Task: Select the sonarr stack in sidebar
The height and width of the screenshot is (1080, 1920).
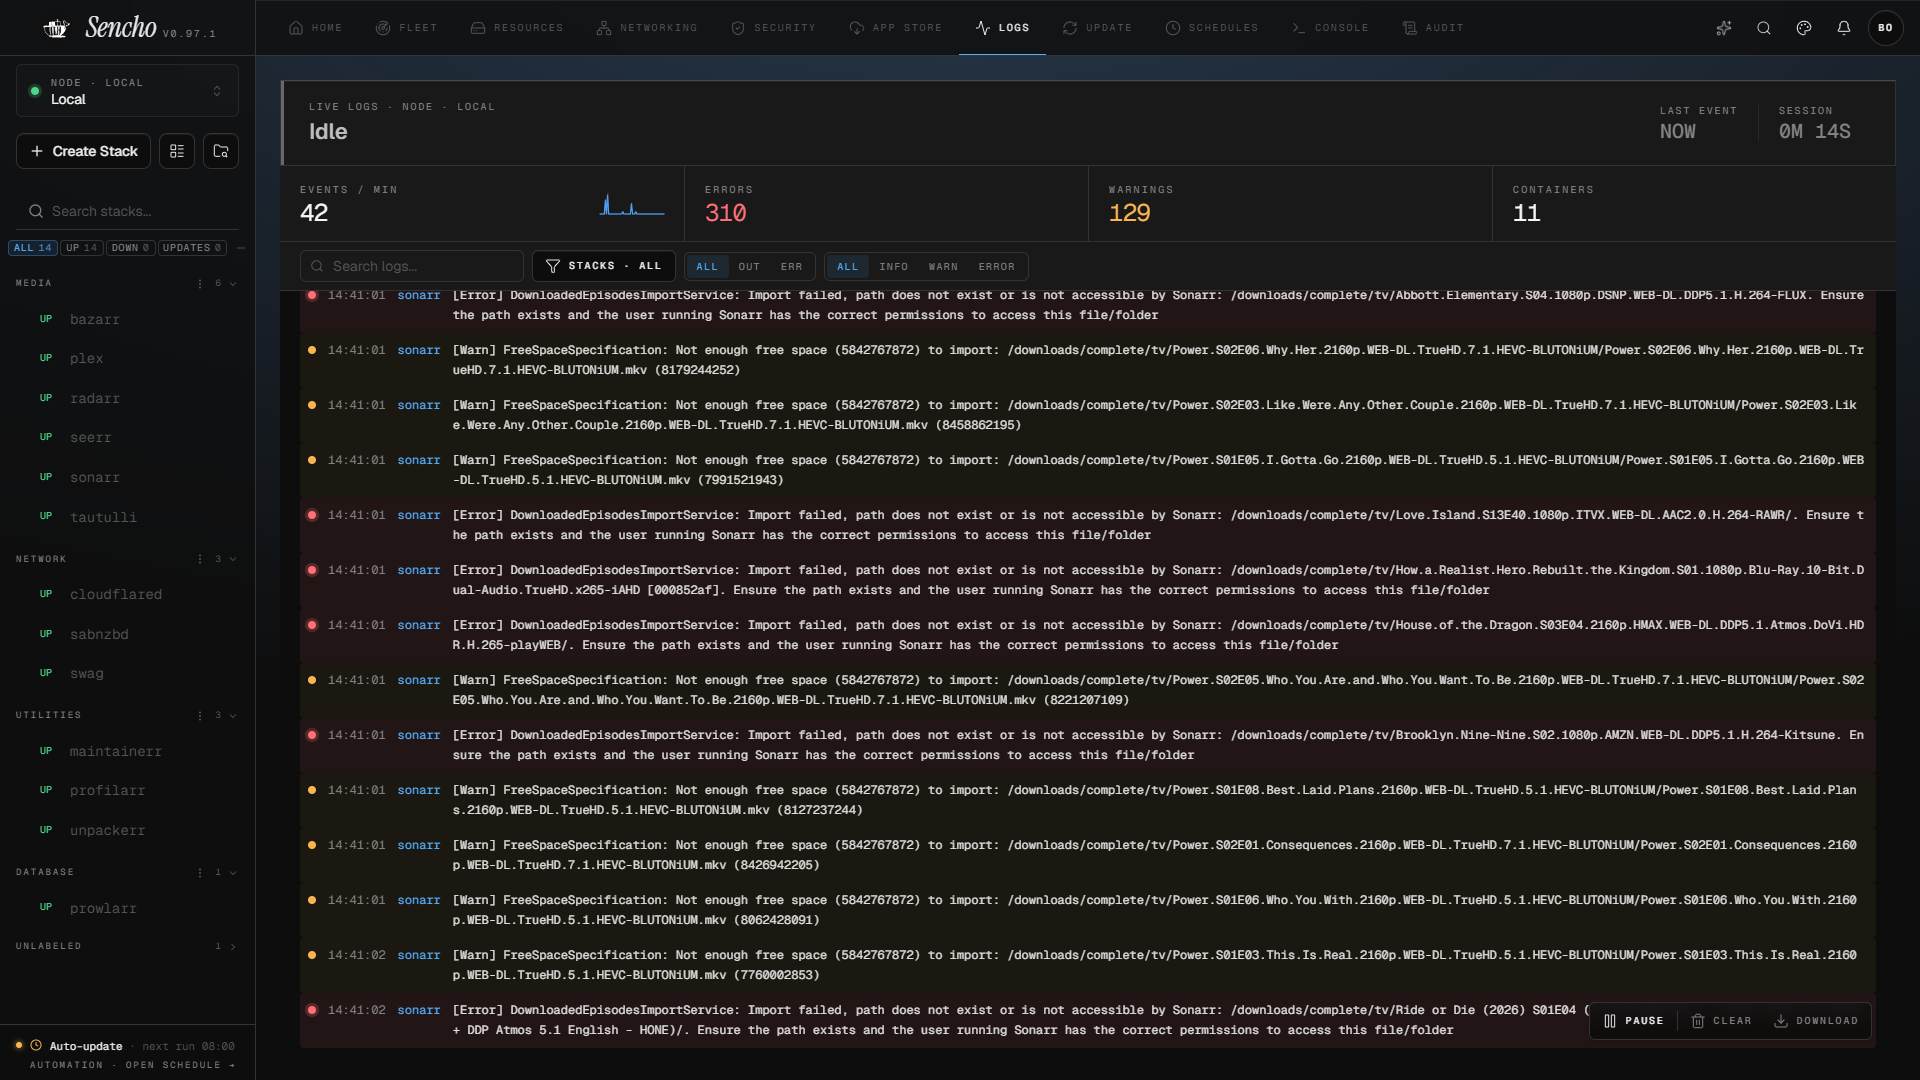Action: coord(127,477)
